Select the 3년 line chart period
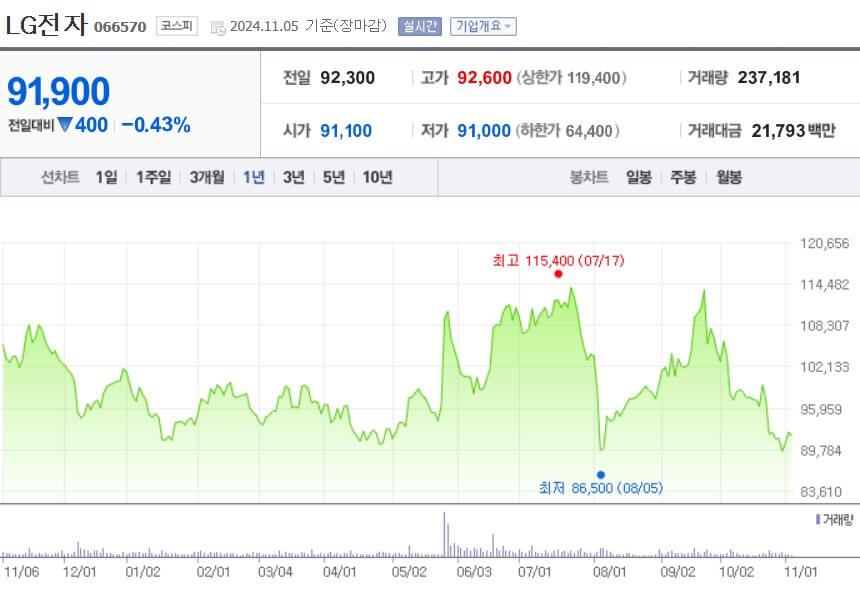The width and height of the screenshot is (860, 593). point(293,177)
